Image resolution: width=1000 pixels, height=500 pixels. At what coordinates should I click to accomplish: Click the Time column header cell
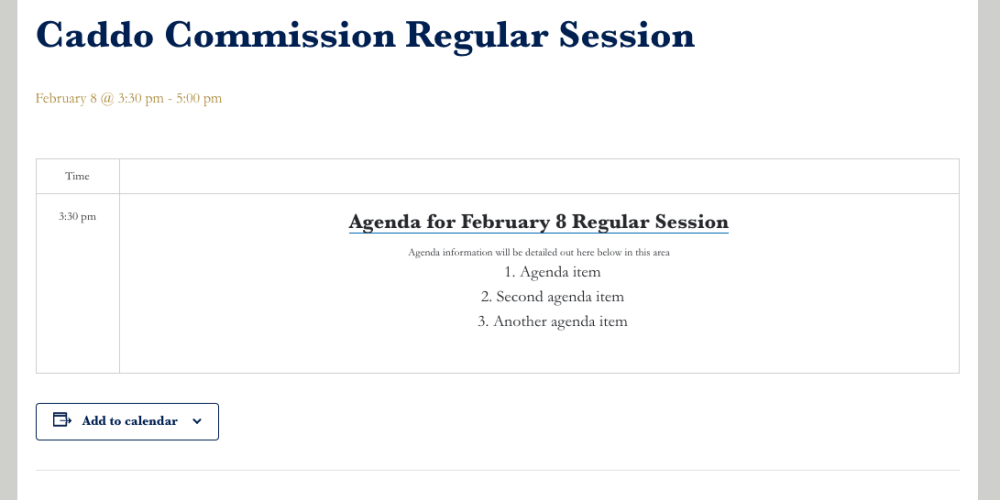(x=78, y=176)
